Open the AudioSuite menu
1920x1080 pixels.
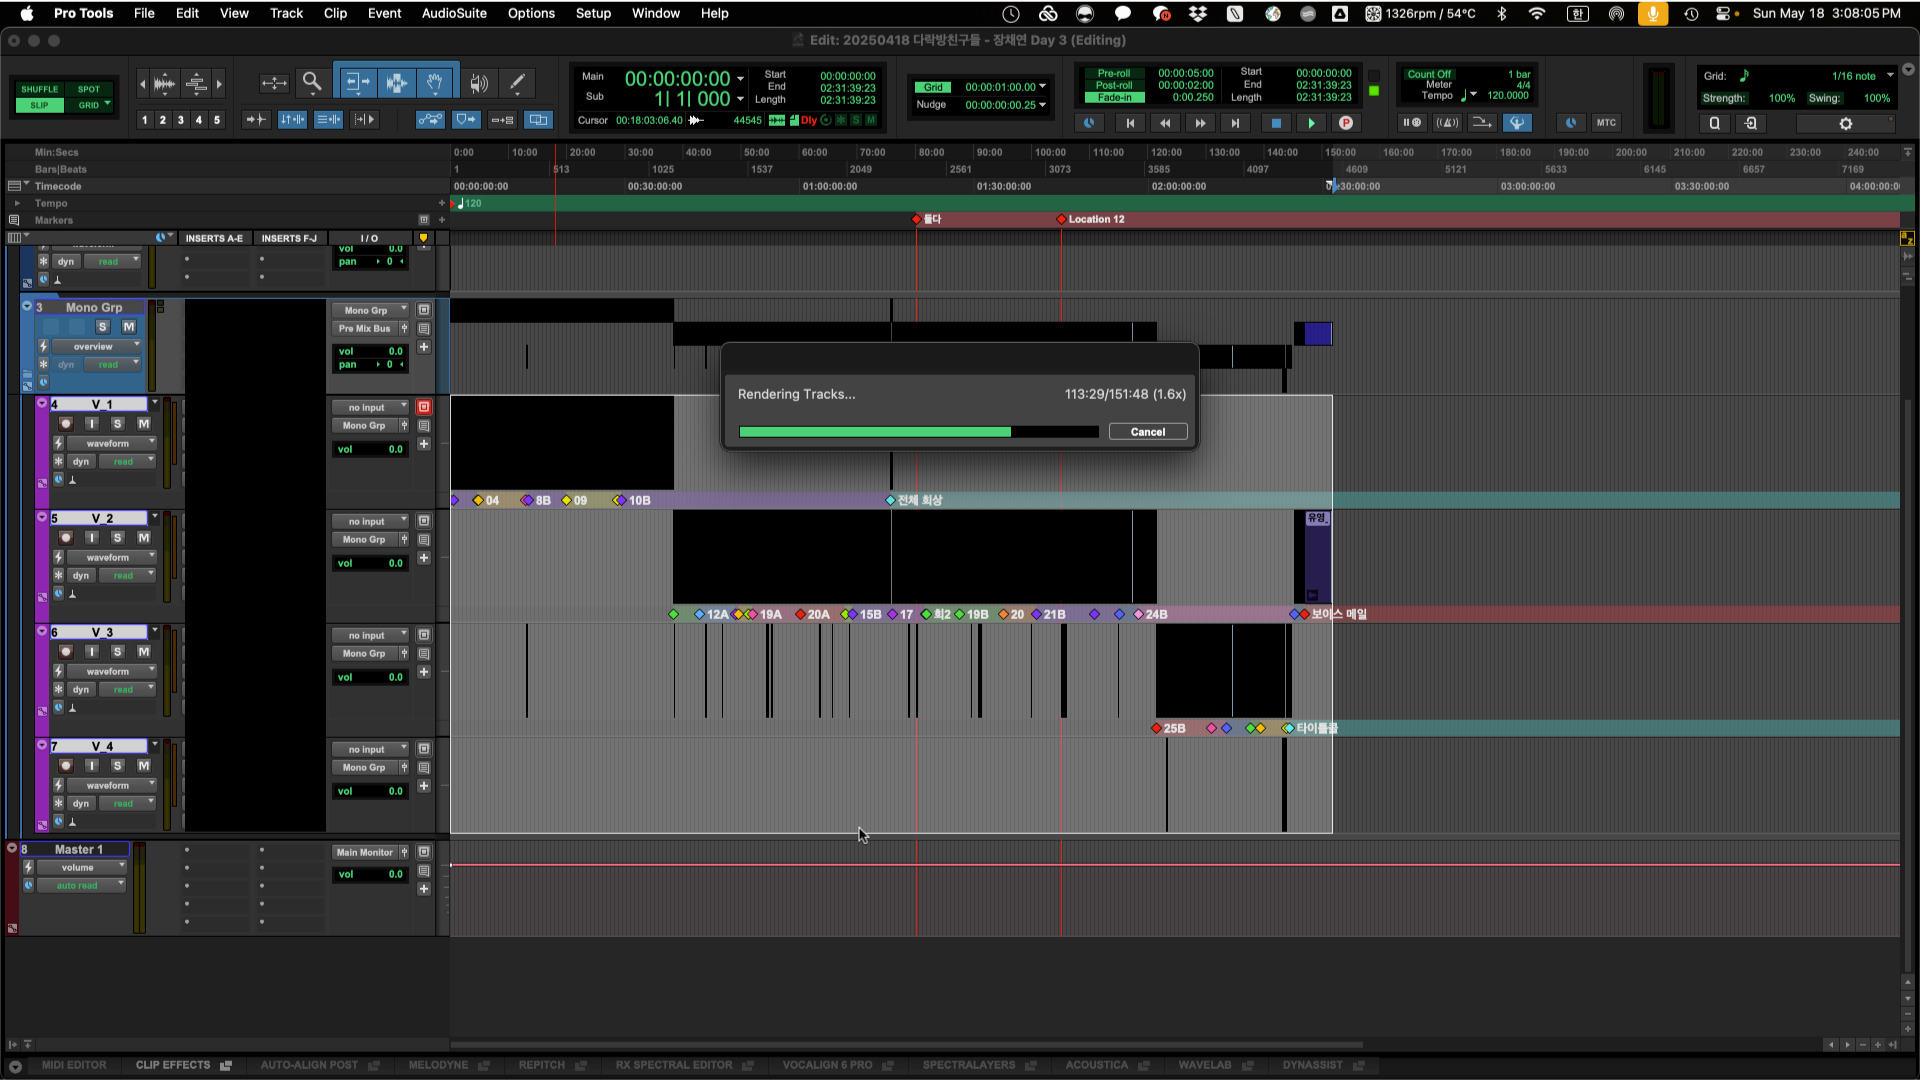[454, 13]
